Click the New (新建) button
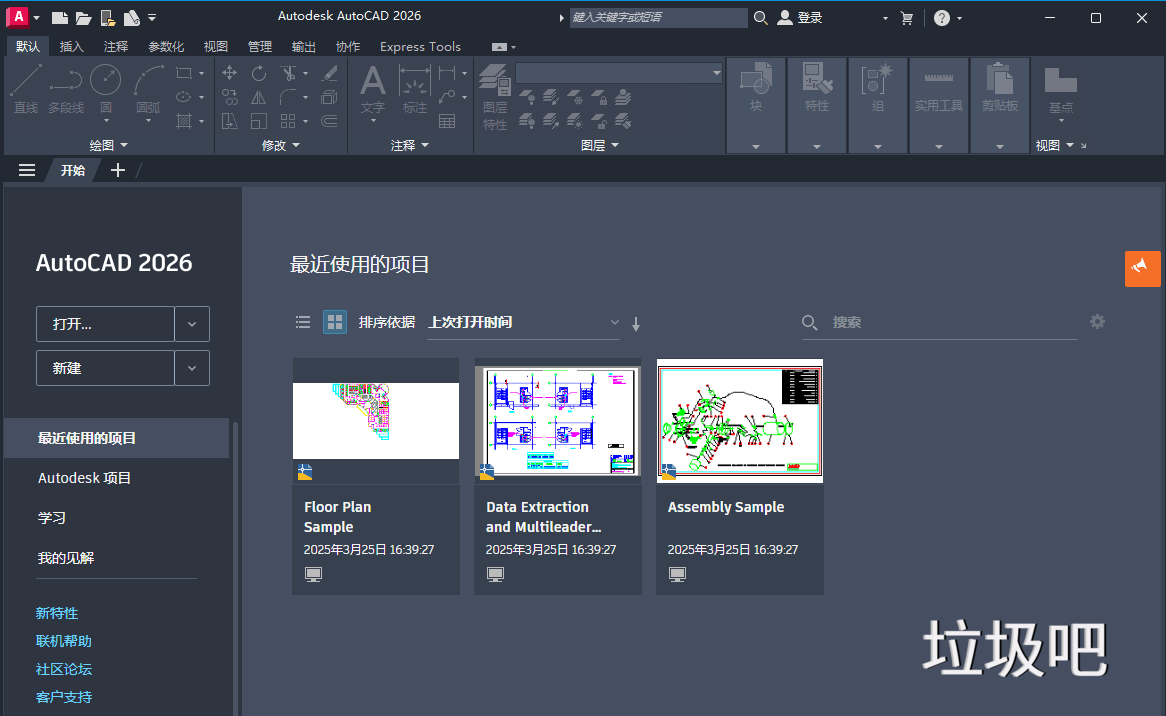Image resolution: width=1166 pixels, height=716 pixels. point(105,368)
